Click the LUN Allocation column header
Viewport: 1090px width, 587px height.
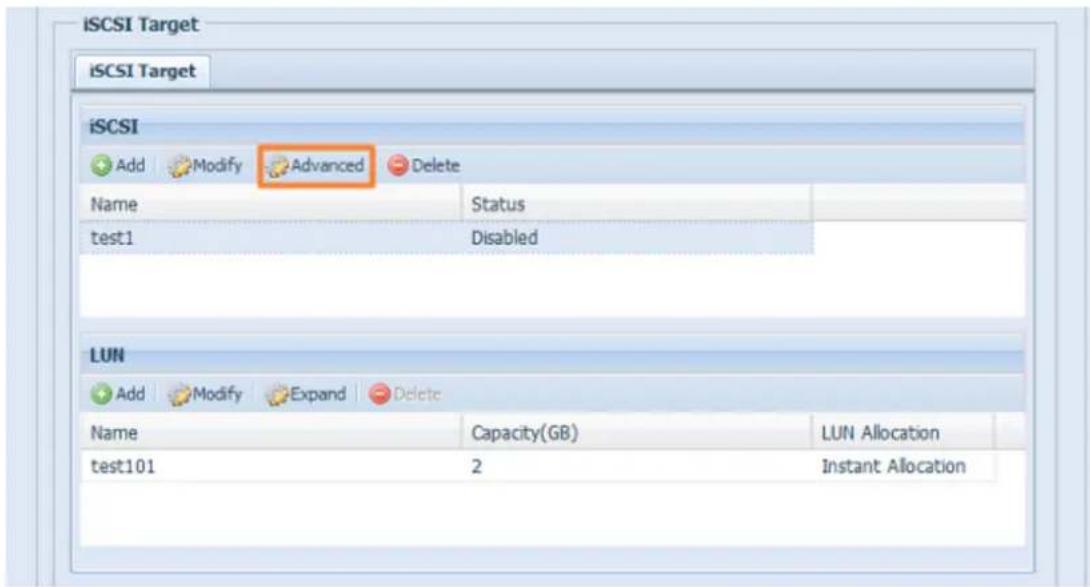878,433
